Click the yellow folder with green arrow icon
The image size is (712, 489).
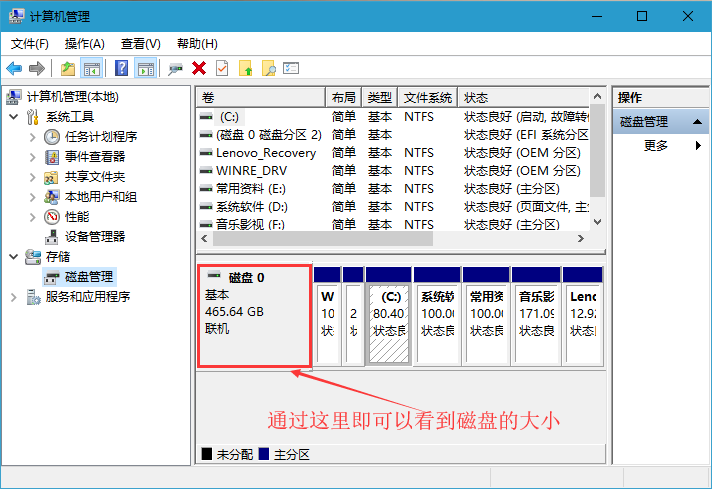point(246,69)
